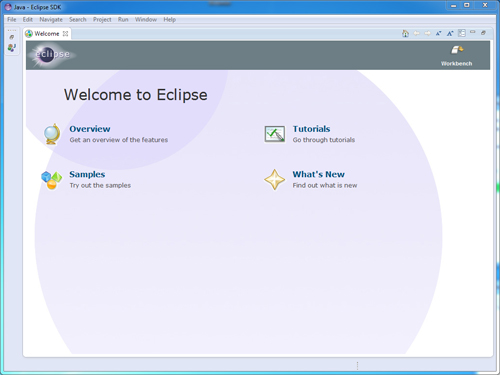Image resolution: width=500 pixels, height=375 pixels.
Task: Follow the Overview heading link
Action: click(x=90, y=129)
